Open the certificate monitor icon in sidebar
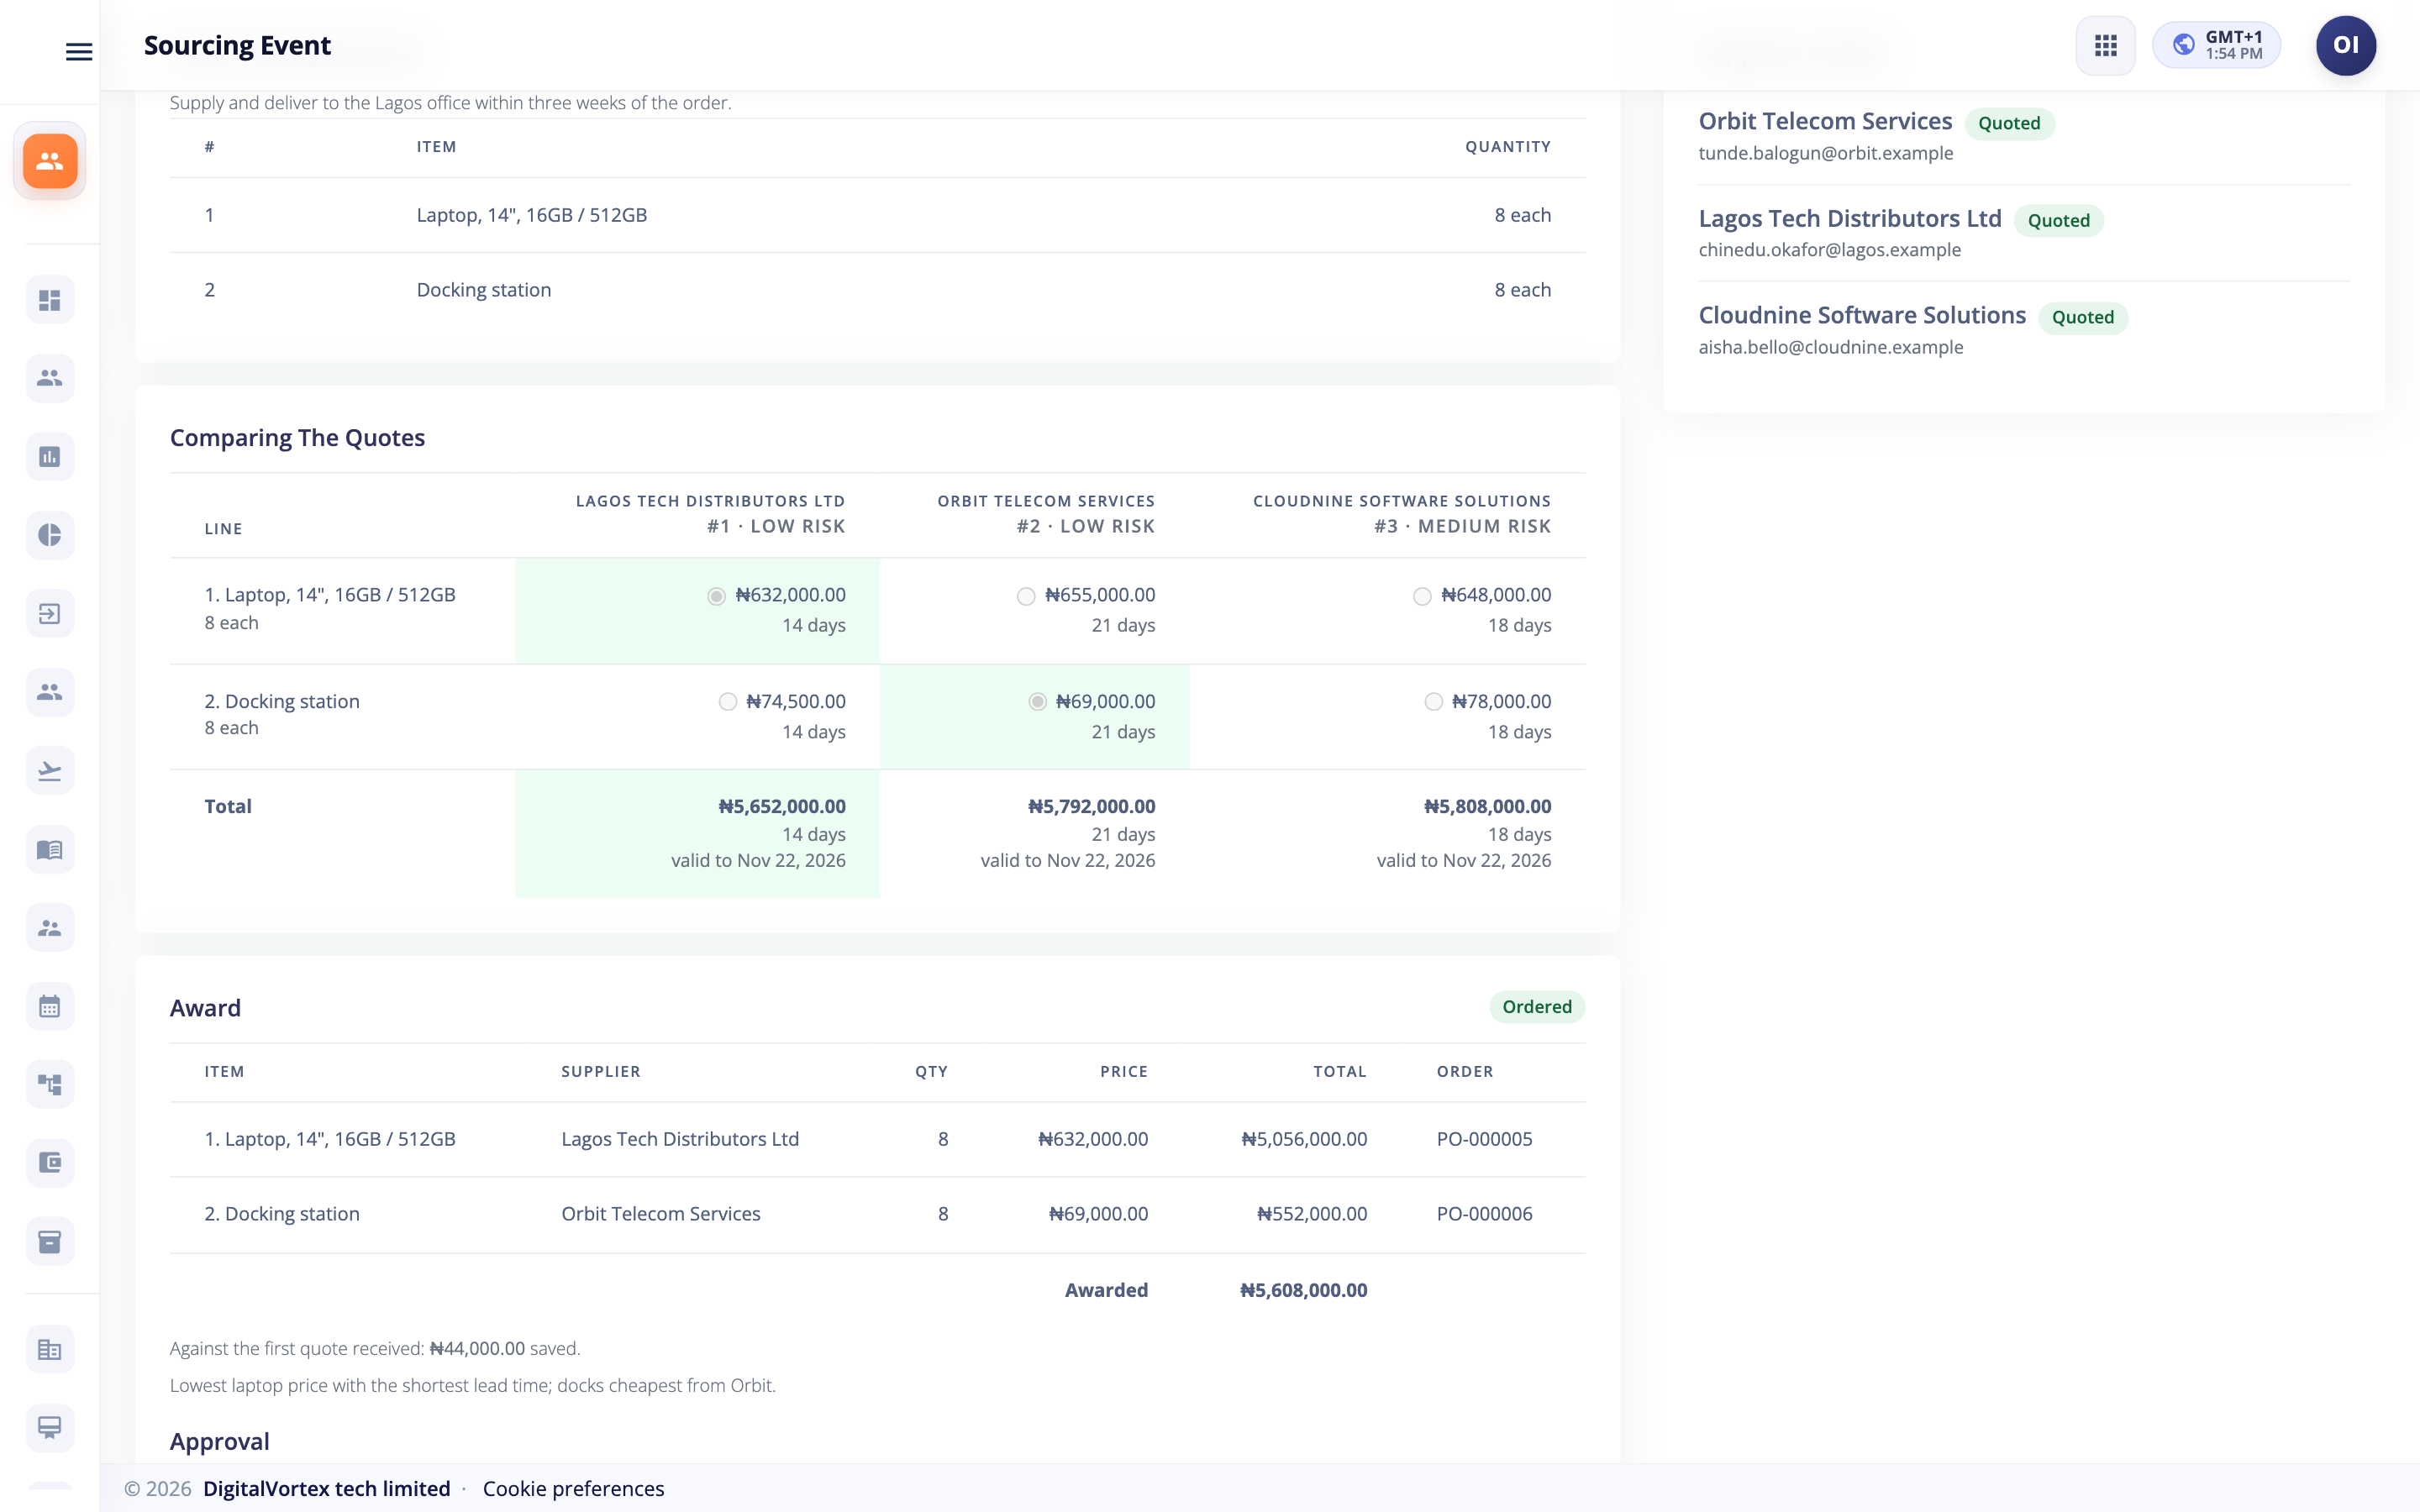The image size is (2420, 1512). click(x=50, y=1428)
